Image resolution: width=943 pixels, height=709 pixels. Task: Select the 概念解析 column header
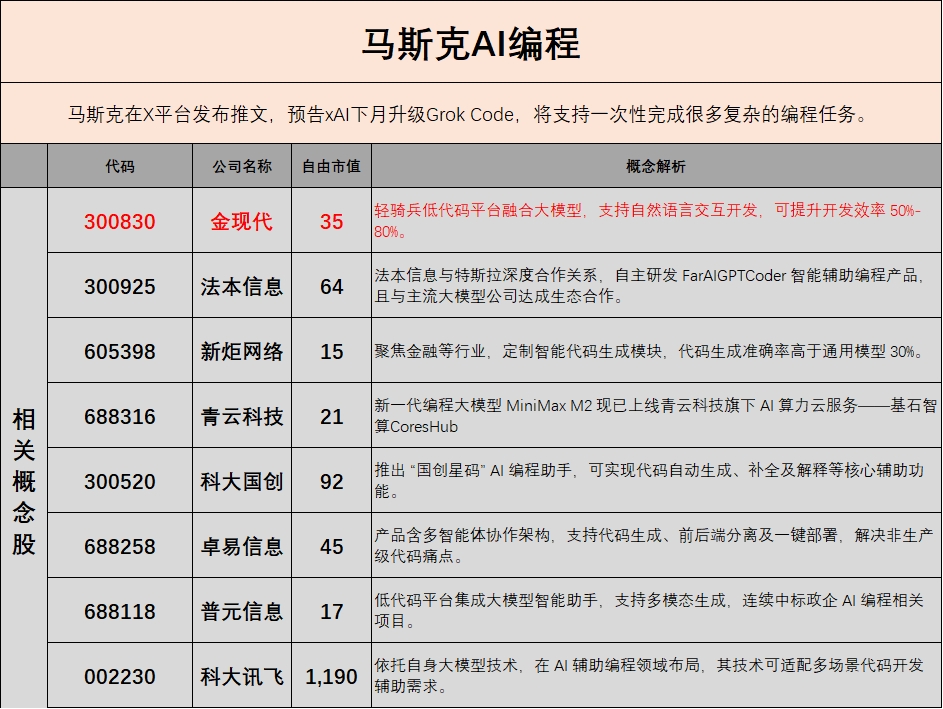point(656,166)
